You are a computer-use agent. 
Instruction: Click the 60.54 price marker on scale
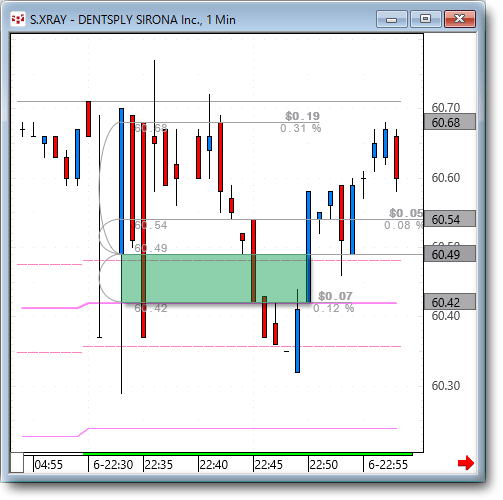point(449,219)
